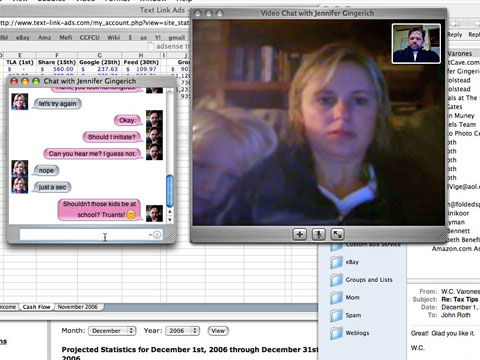Mute the microphone in video chat
Viewport: 480px width, 360px height.
[318, 234]
